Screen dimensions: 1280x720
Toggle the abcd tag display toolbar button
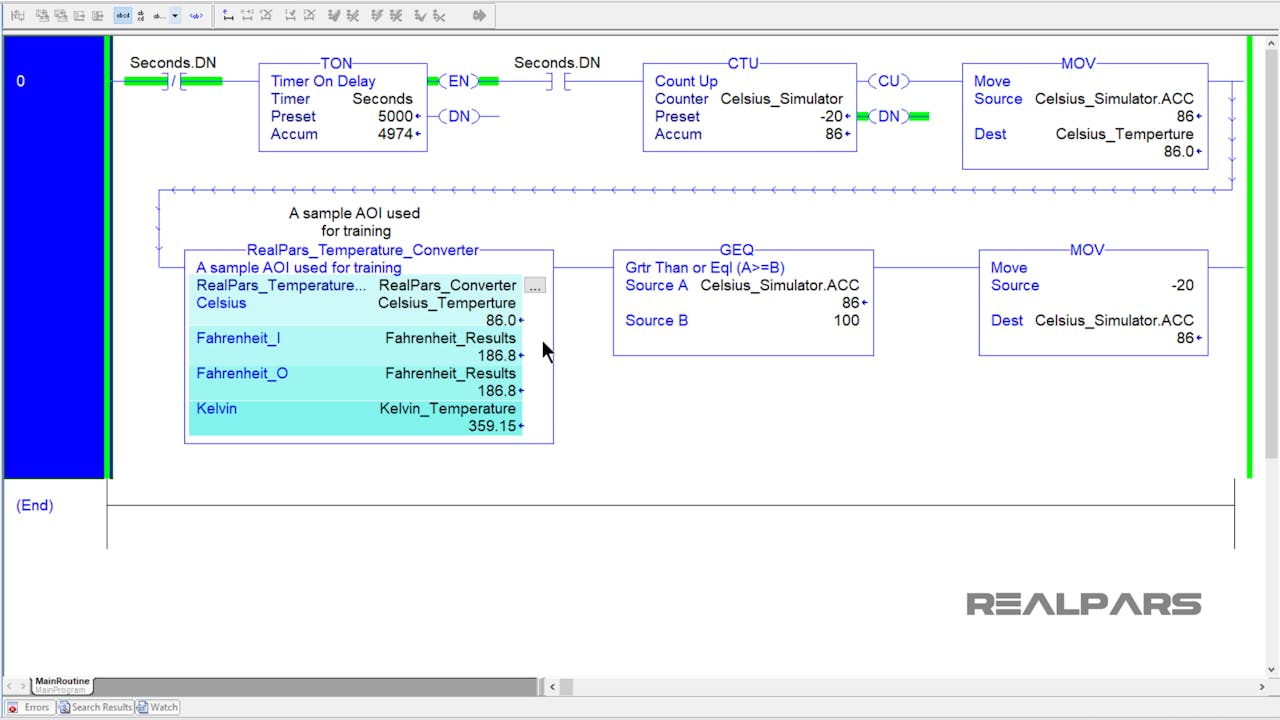point(125,15)
